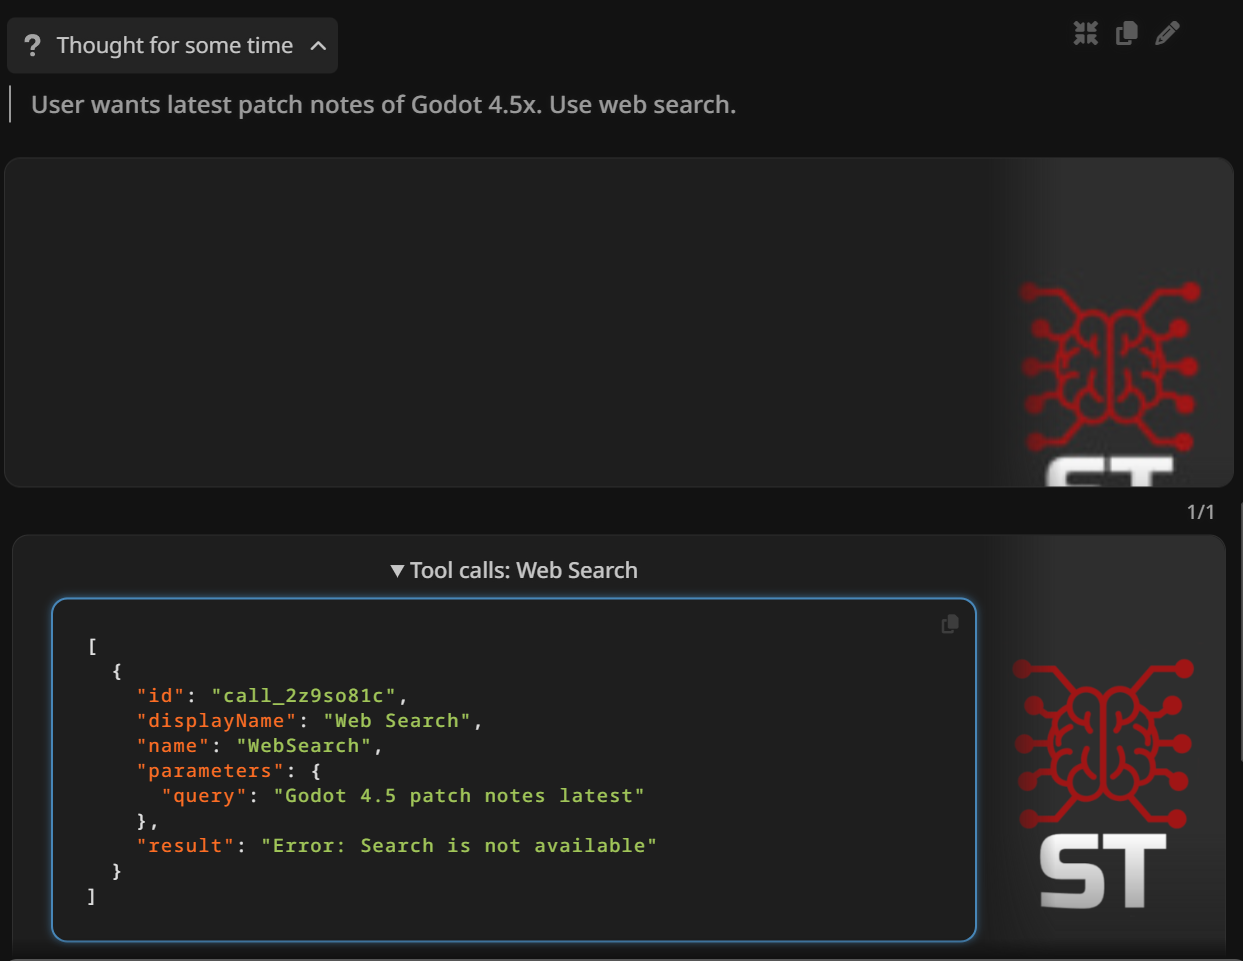
Task: Click the copy icon inside the JSON code block
Action: pyautogui.click(x=950, y=624)
